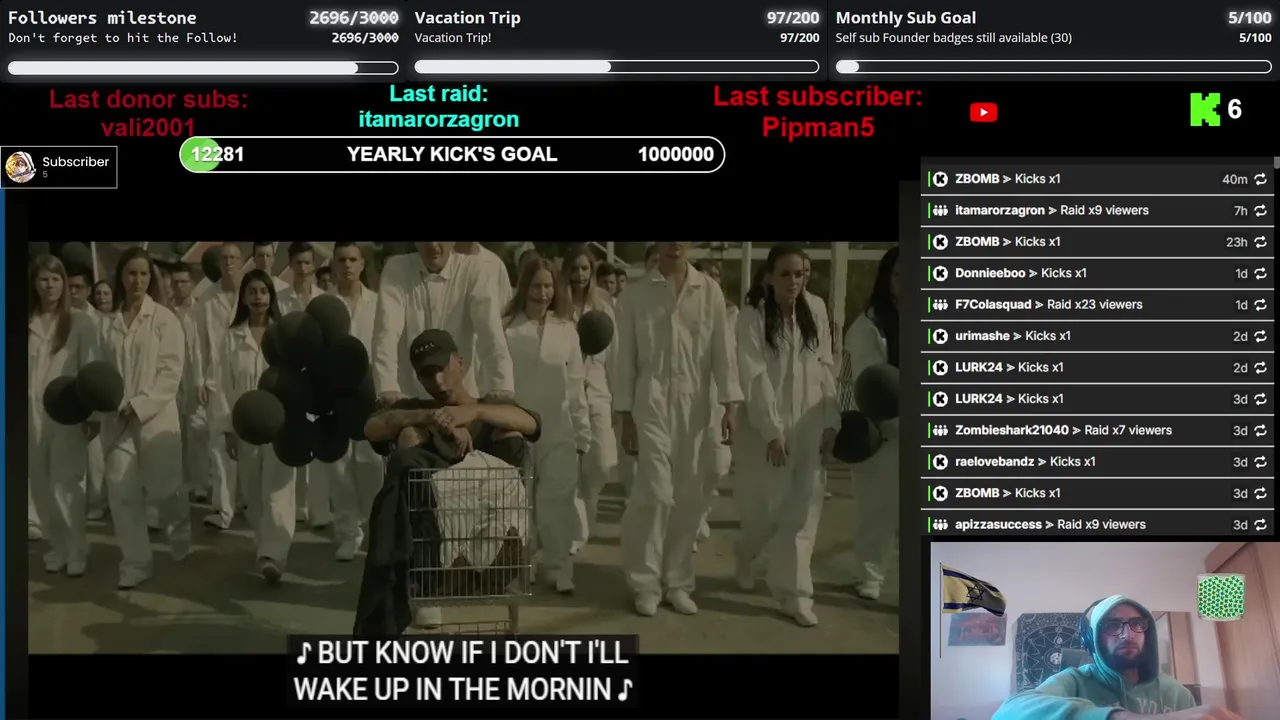Image resolution: width=1280 pixels, height=720 pixels.
Task: Click the Yearly Kick's Goal bar
Action: [x=452, y=154]
